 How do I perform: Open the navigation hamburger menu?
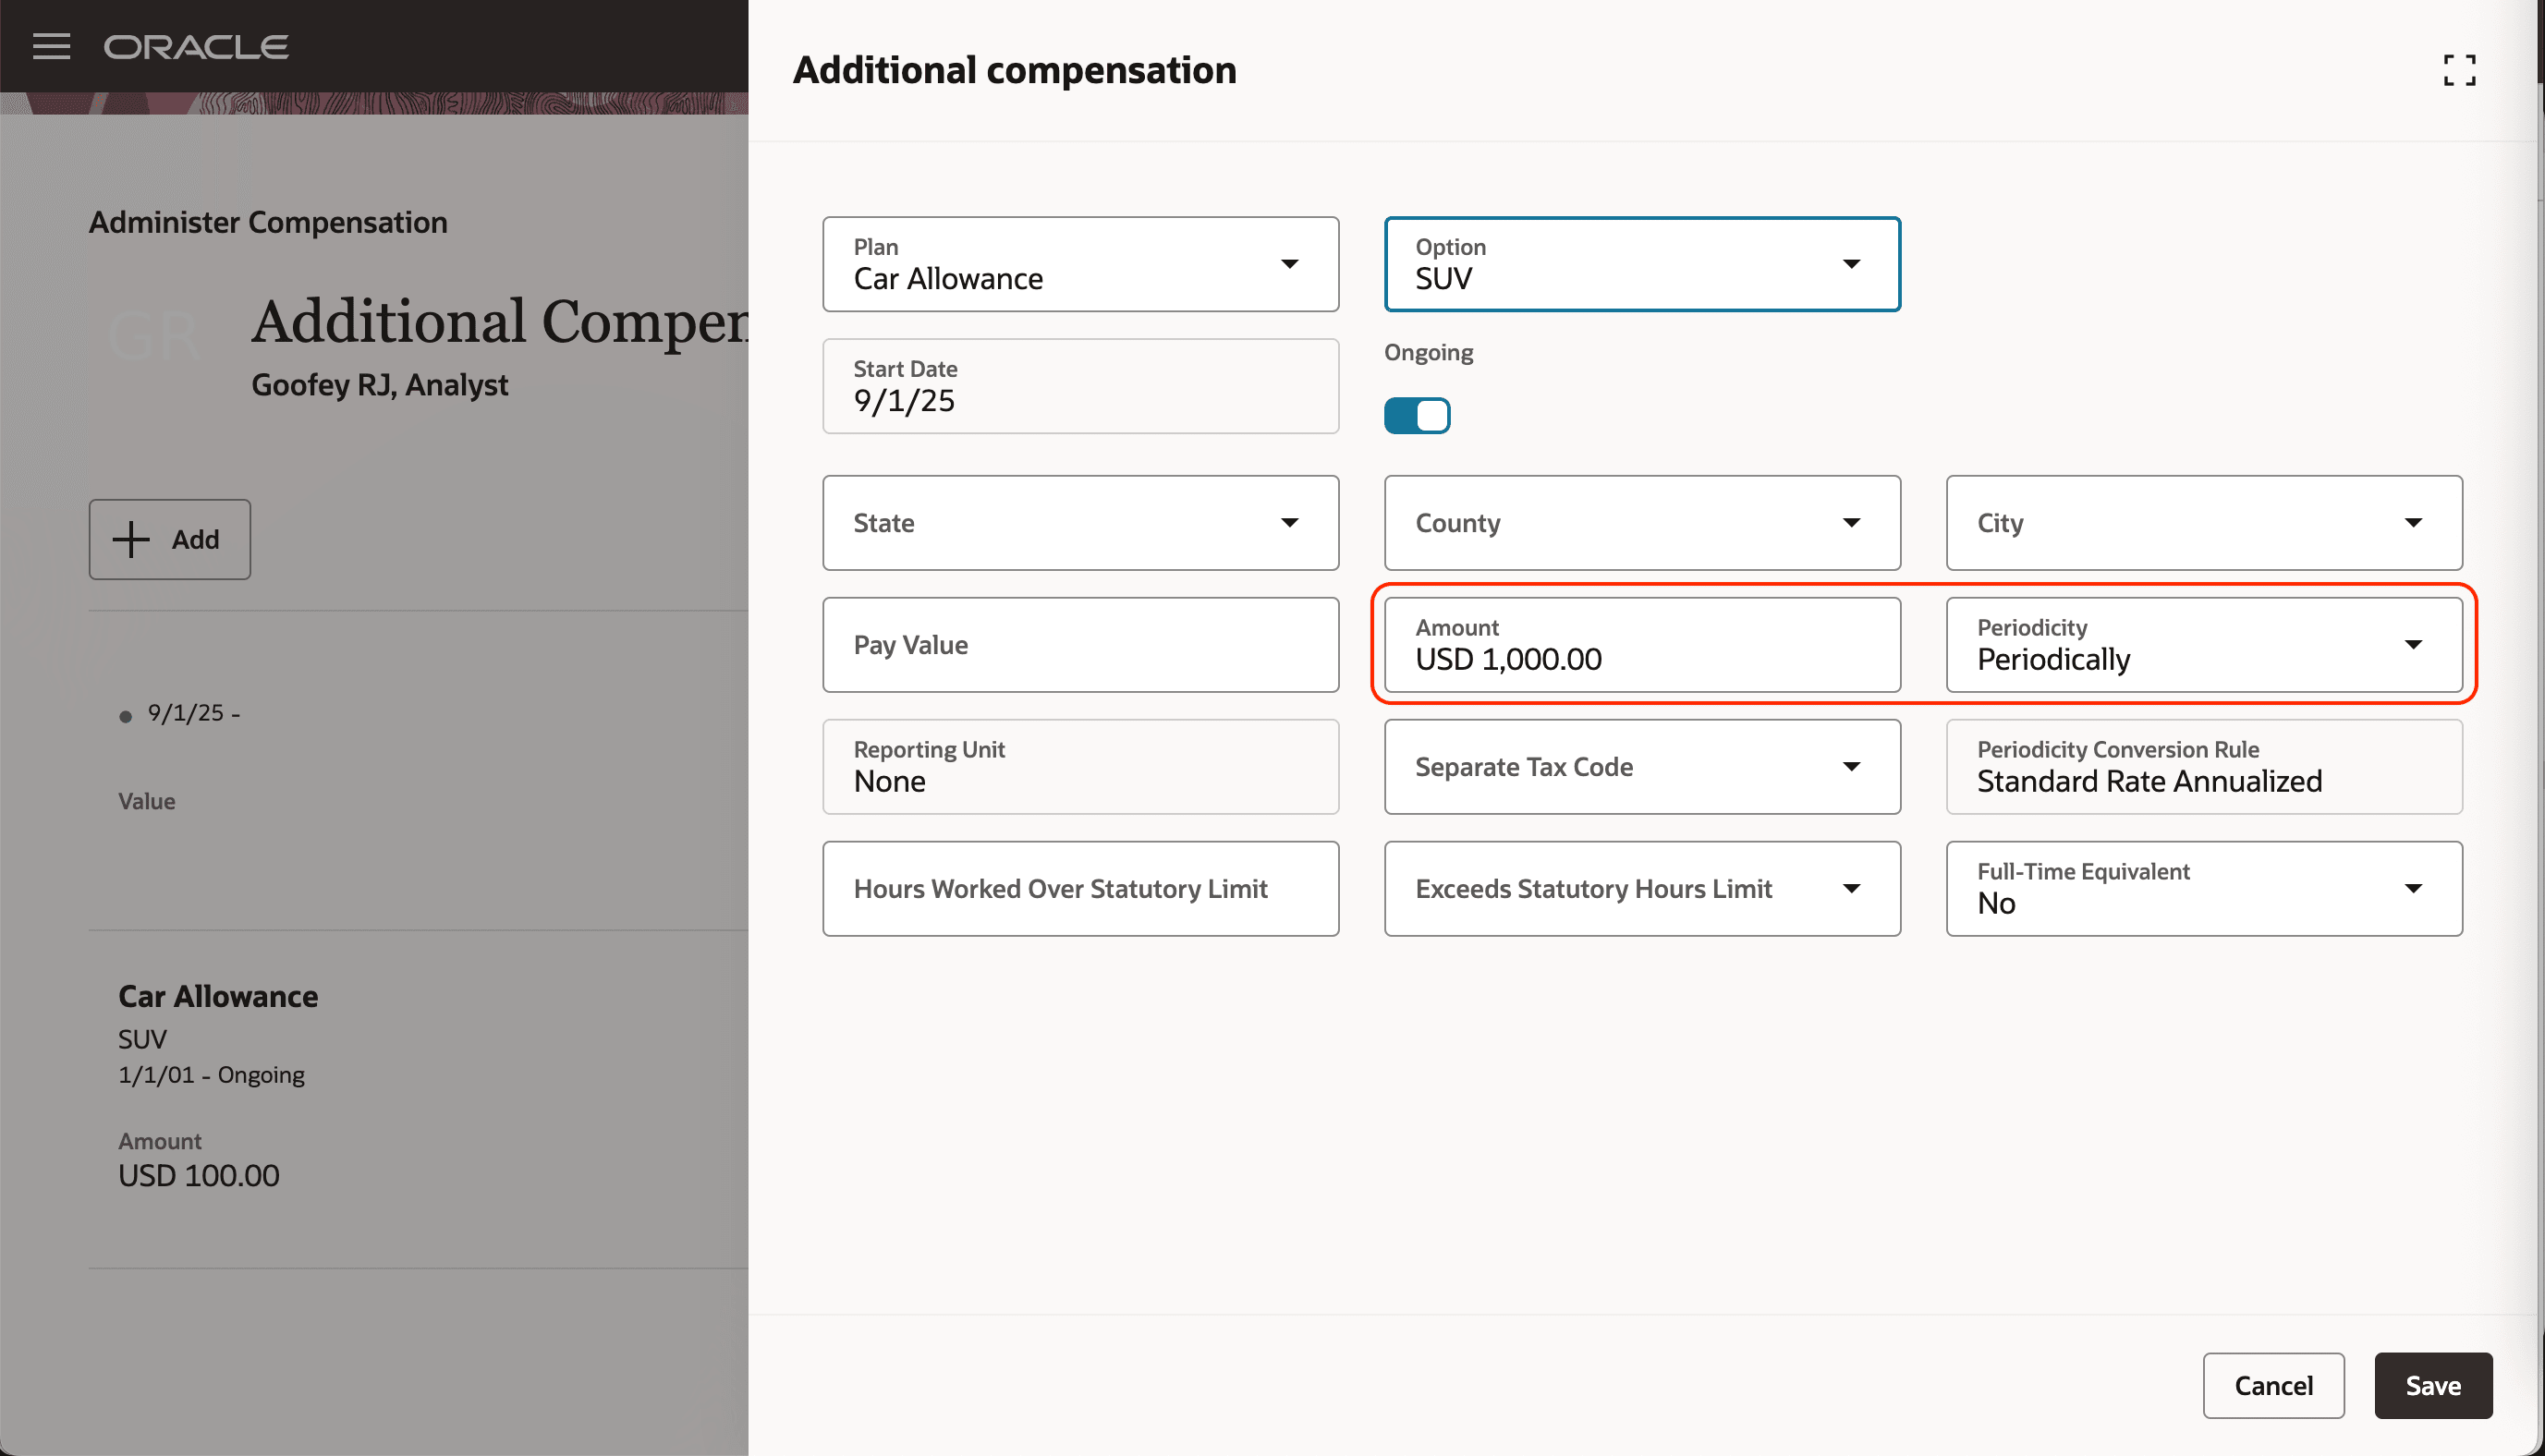(x=51, y=46)
